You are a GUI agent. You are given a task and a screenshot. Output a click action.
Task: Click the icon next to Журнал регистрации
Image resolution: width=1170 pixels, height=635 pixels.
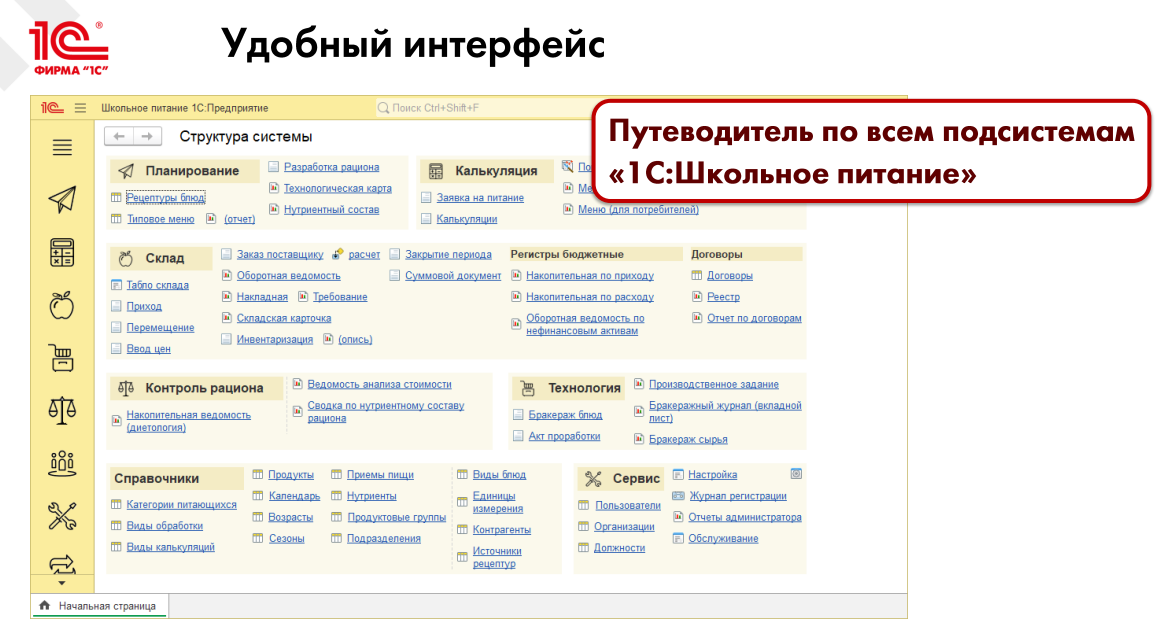[x=678, y=495]
